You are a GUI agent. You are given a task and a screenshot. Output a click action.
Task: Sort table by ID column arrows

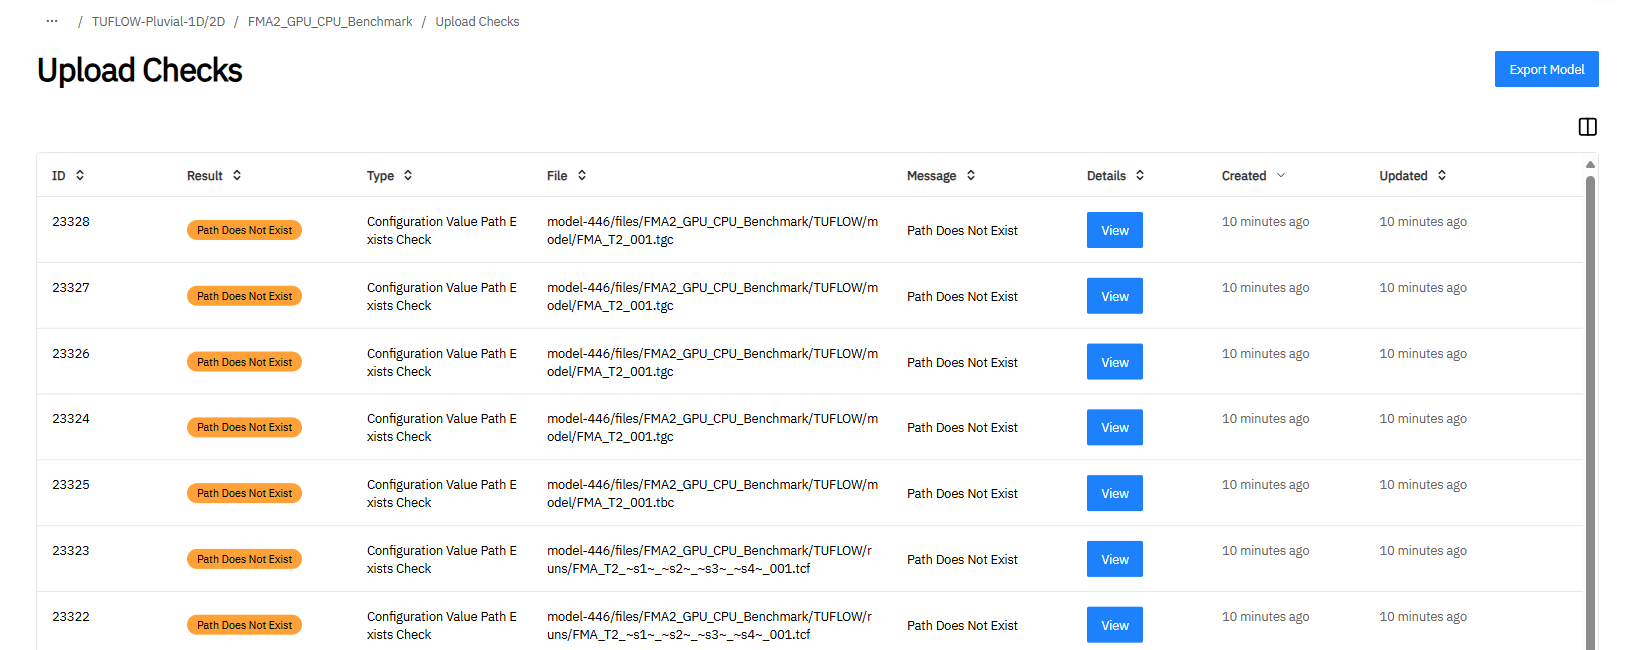click(80, 175)
